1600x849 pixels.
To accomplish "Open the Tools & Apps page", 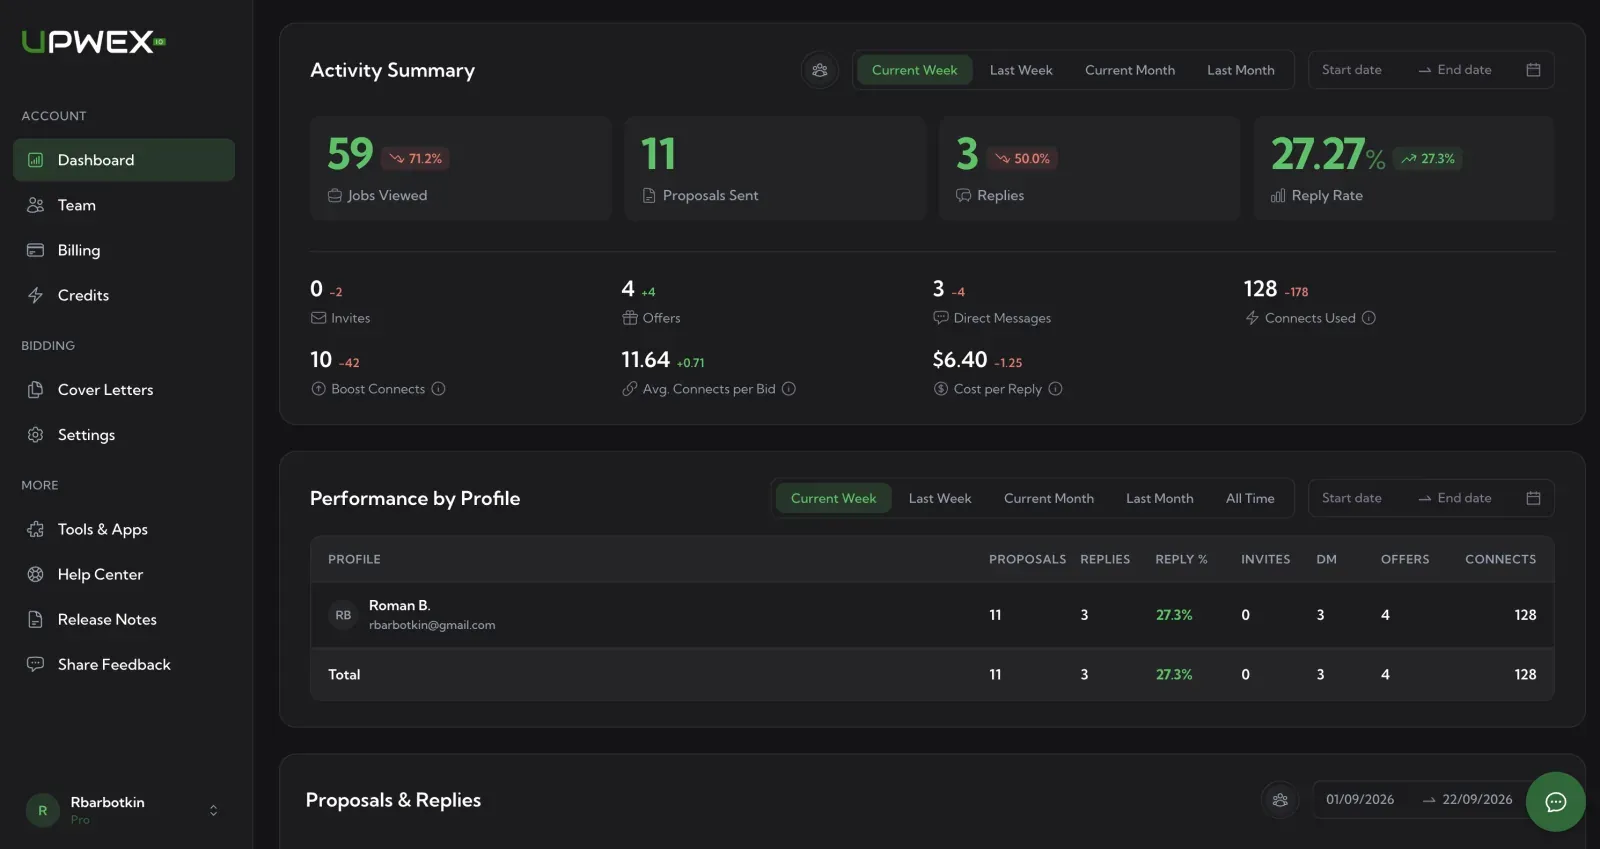I will [x=124, y=529].
